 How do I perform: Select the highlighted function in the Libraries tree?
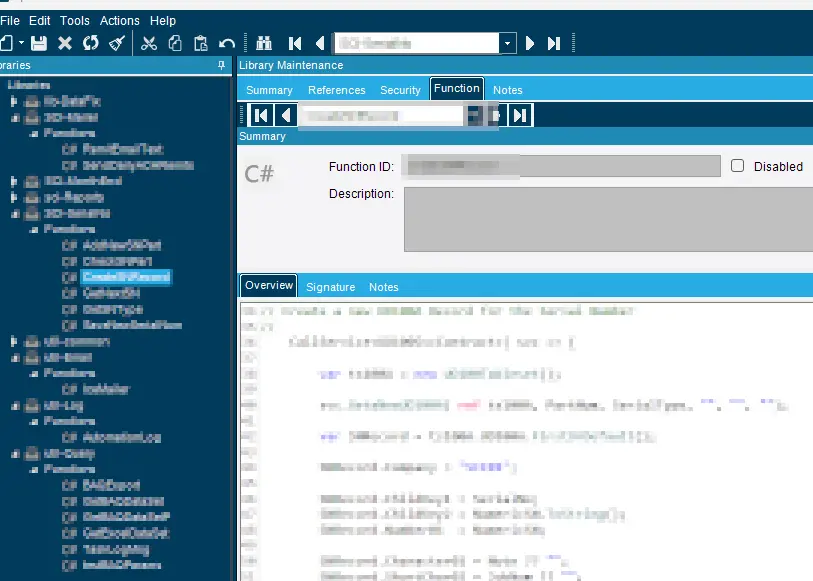126,277
